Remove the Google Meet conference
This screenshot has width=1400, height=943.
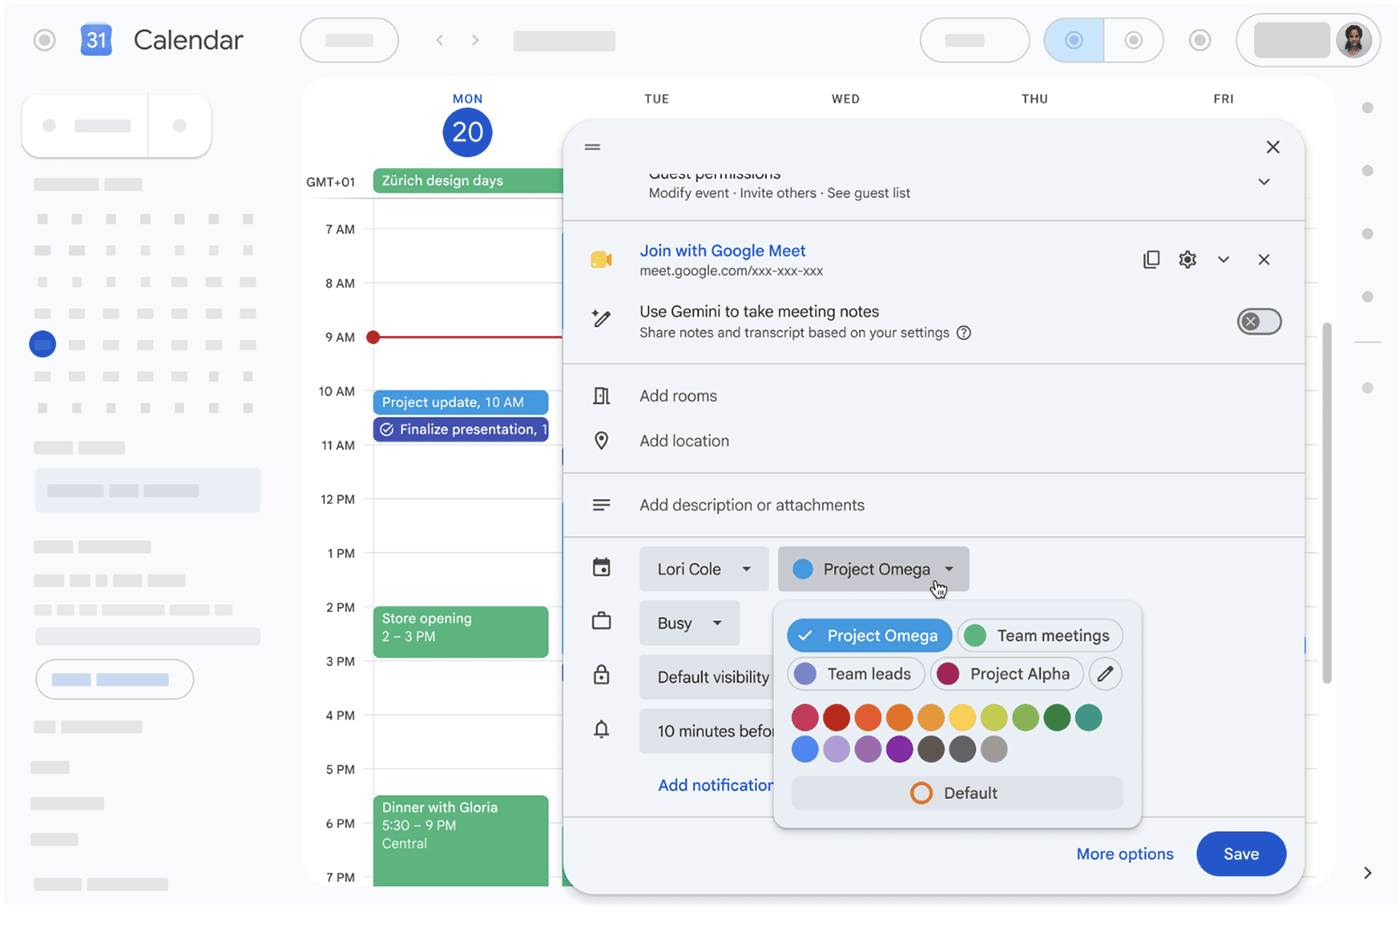[x=1264, y=260]
